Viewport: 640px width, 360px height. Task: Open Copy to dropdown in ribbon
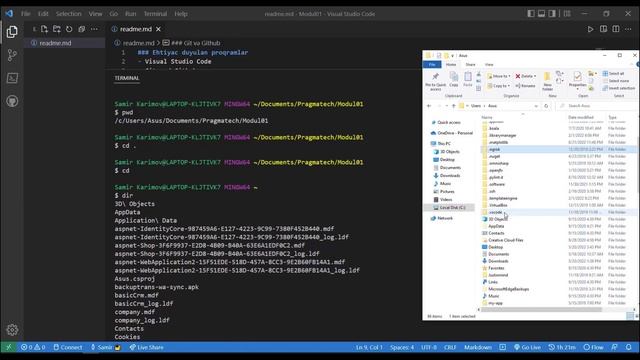498,86
